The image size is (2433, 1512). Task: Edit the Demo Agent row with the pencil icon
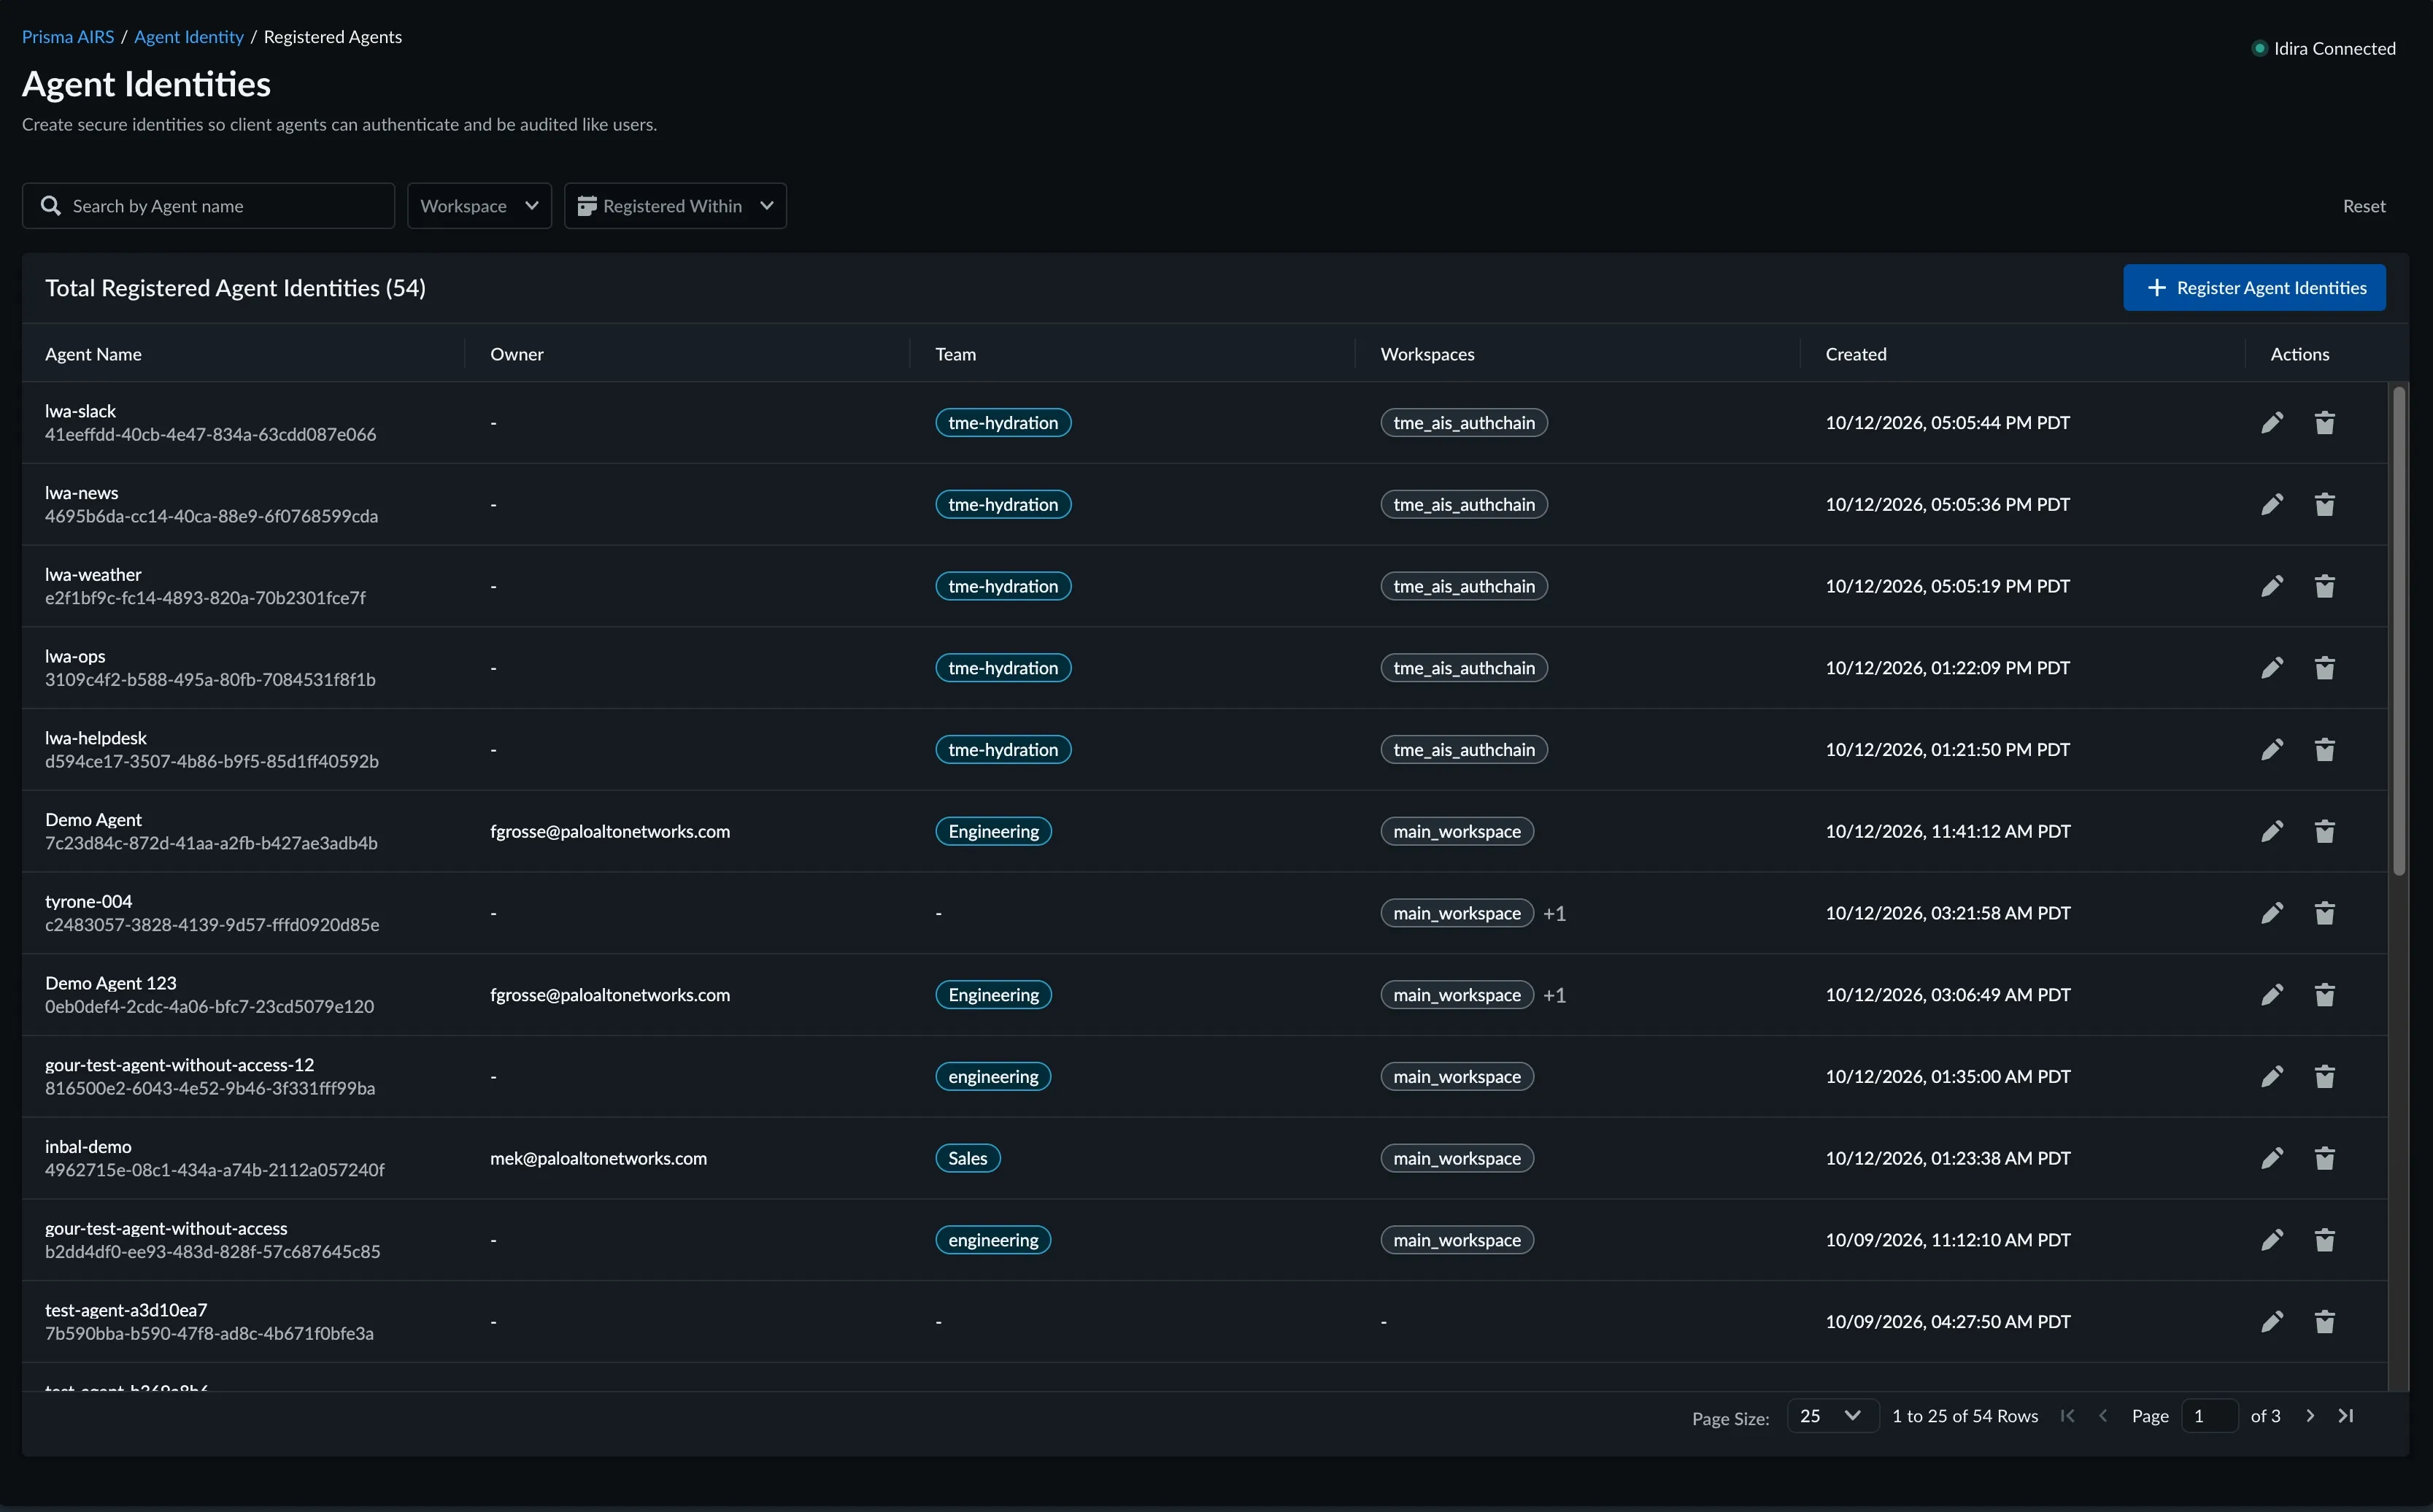tap(2272, 832)
